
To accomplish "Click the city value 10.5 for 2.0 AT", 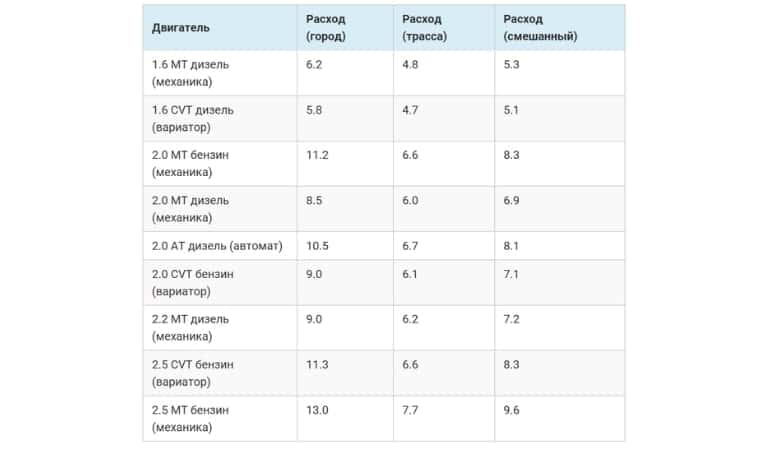I will click(317, 246).
